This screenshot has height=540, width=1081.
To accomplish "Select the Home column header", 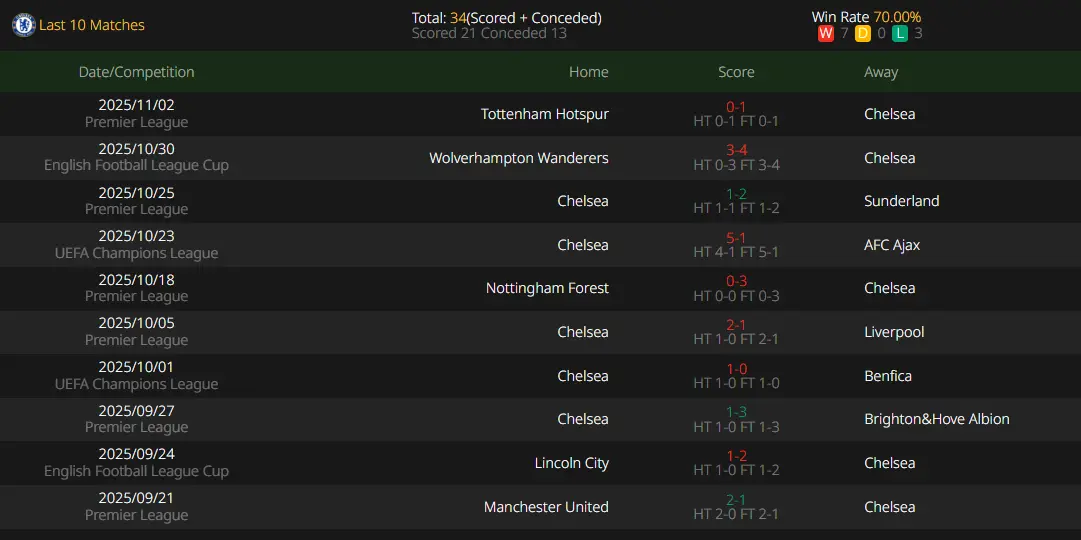I will 588,72.
